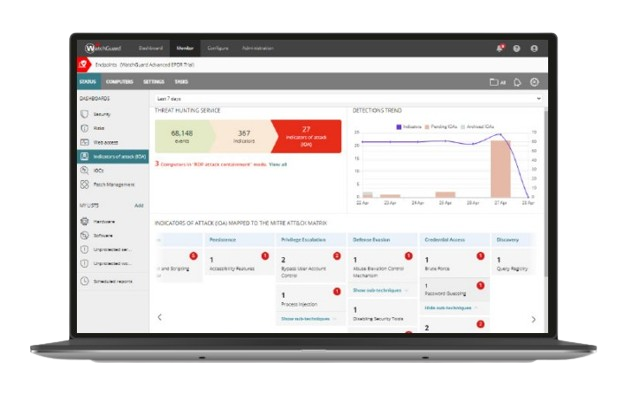Click the View all link
Image resolution: width=633 pixels, height=394 pixels.
point(278,164)
